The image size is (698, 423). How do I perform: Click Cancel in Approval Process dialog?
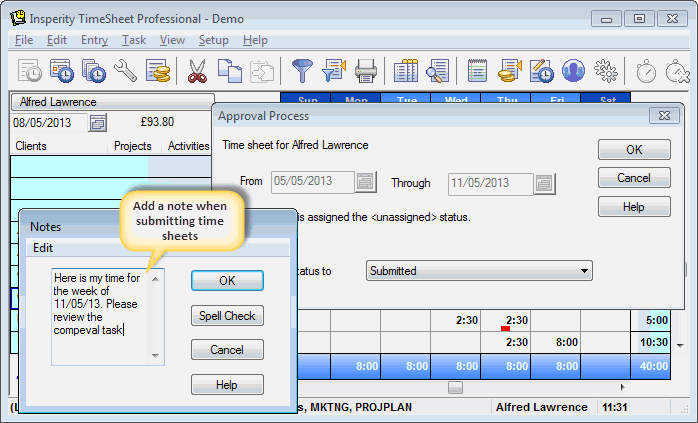pos(634,178)
